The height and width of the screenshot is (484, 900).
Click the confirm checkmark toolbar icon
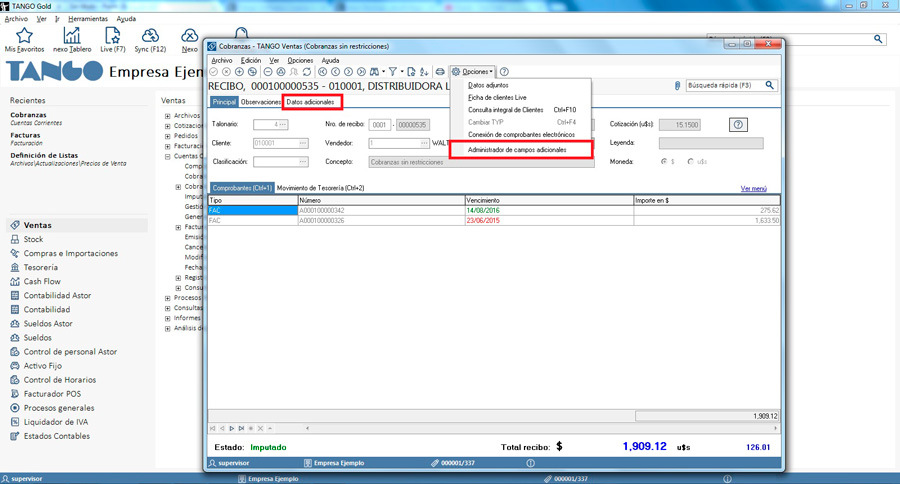point(214,72)
